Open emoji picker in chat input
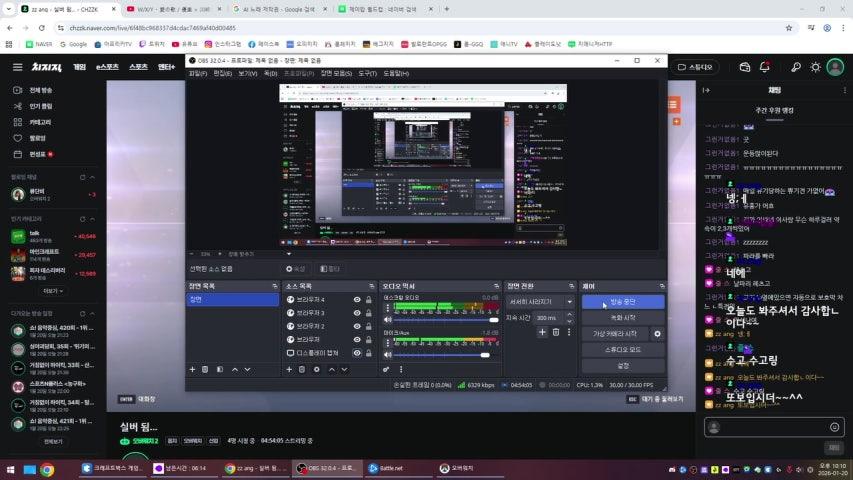Viewport: 853px width, 480px height. pyautogui.click(x=834, y=427)
